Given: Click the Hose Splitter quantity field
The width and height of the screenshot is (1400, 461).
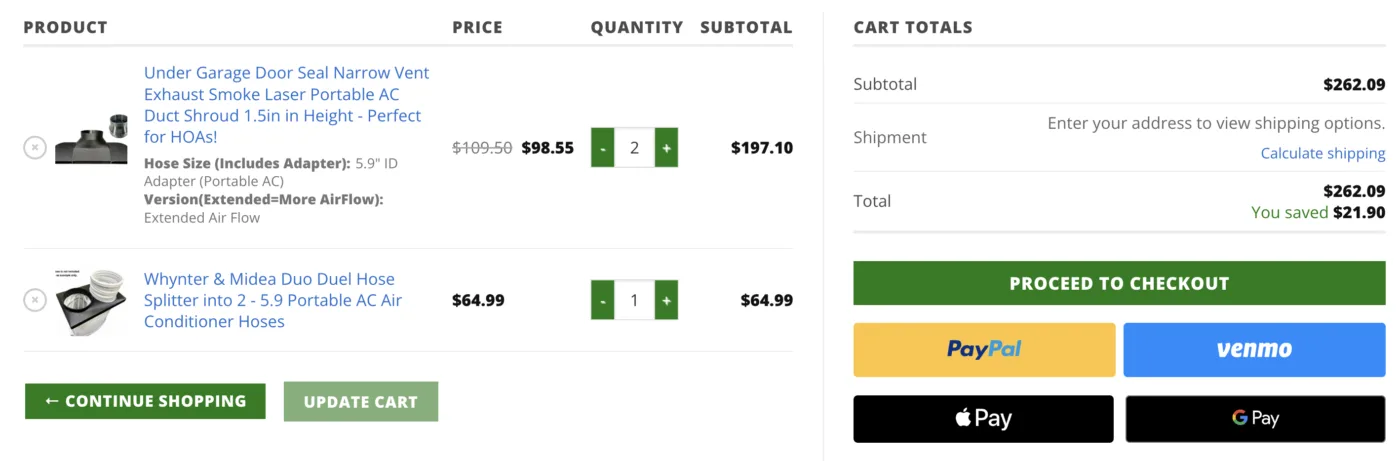Looking at the screenshot, I should (634, 300).
